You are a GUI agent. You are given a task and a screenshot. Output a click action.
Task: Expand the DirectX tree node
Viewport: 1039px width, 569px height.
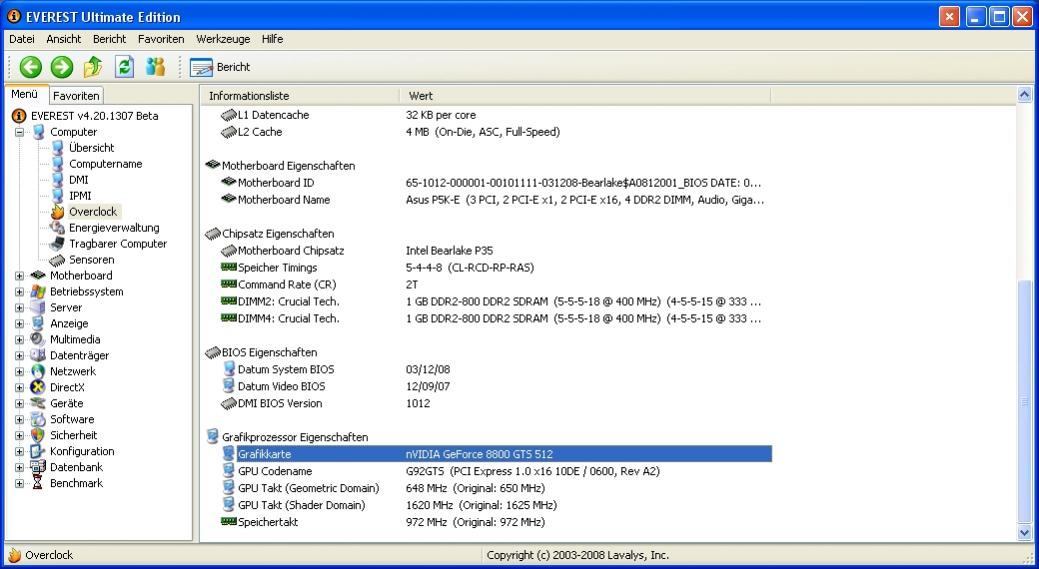coord(19,387)
